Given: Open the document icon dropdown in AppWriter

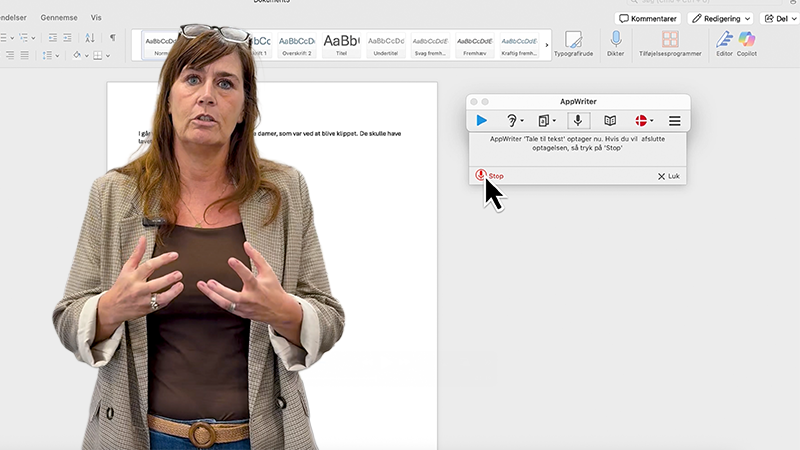Looking at the screenshot, I should (546, 121).
